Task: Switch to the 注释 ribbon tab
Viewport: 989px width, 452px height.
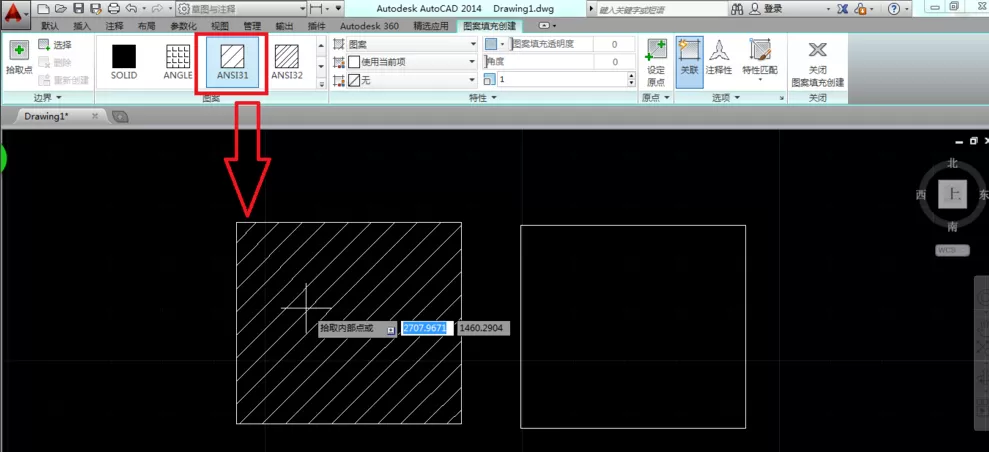Action: tap(115, 26)
